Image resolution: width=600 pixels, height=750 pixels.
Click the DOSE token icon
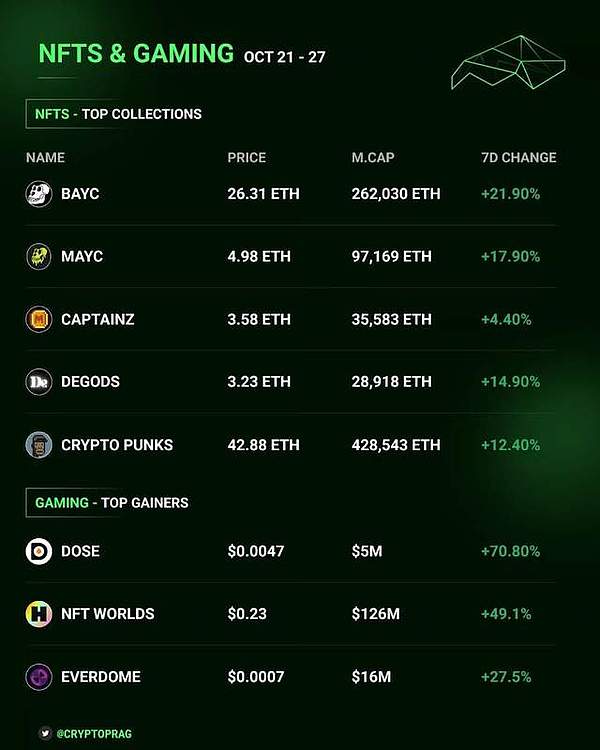[x=38, y=551]
